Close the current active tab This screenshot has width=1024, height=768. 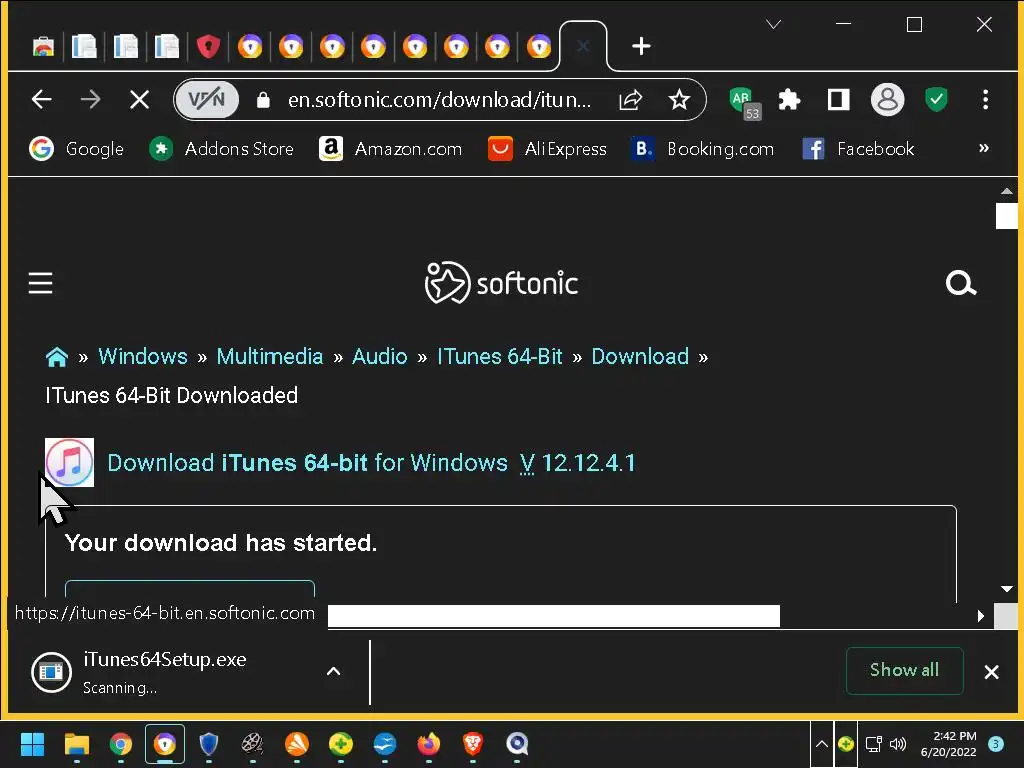[583, 46]
